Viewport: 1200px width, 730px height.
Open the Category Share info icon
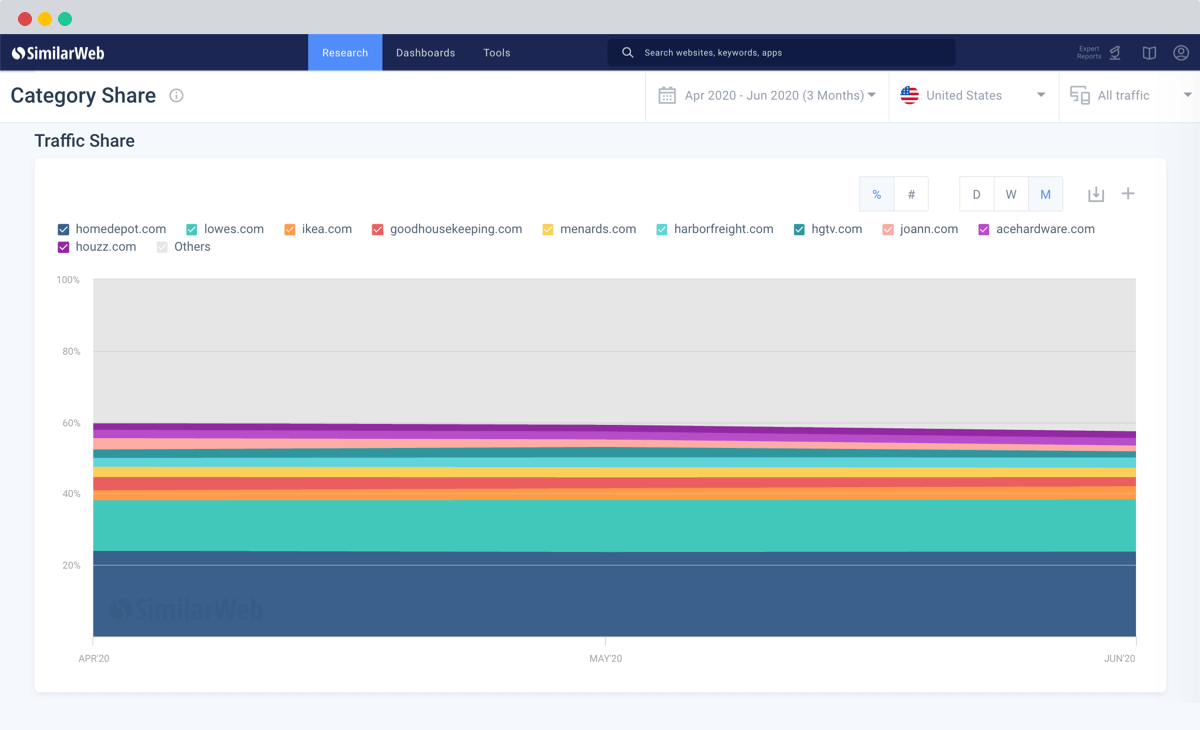176,96
